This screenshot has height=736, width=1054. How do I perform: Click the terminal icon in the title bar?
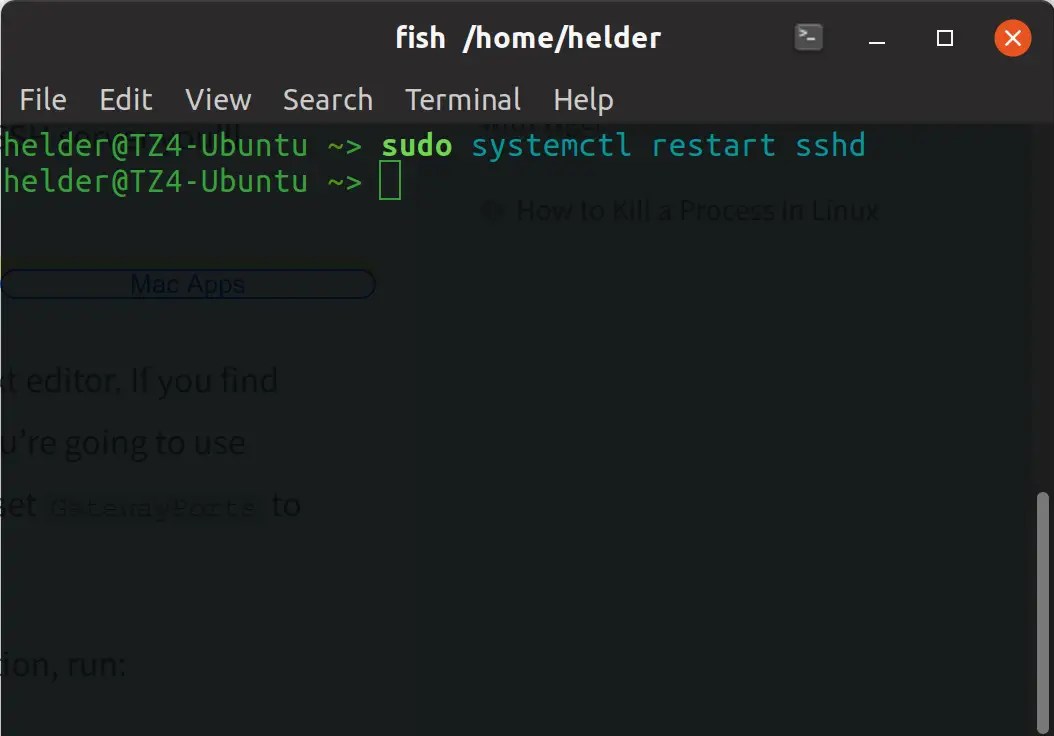(807, 37)
